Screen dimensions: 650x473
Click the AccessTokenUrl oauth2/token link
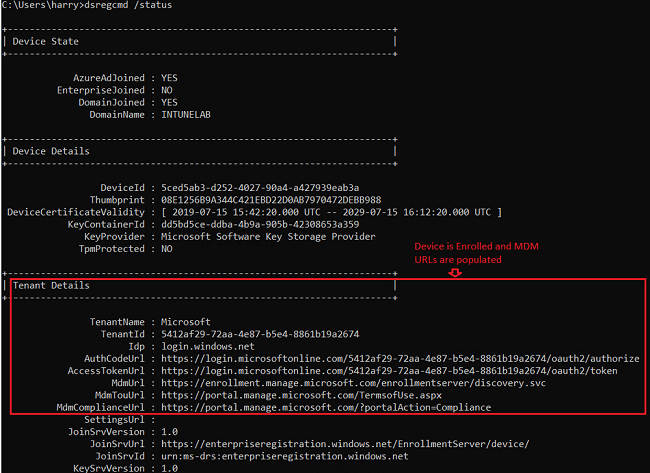click(x=389, y=371)
